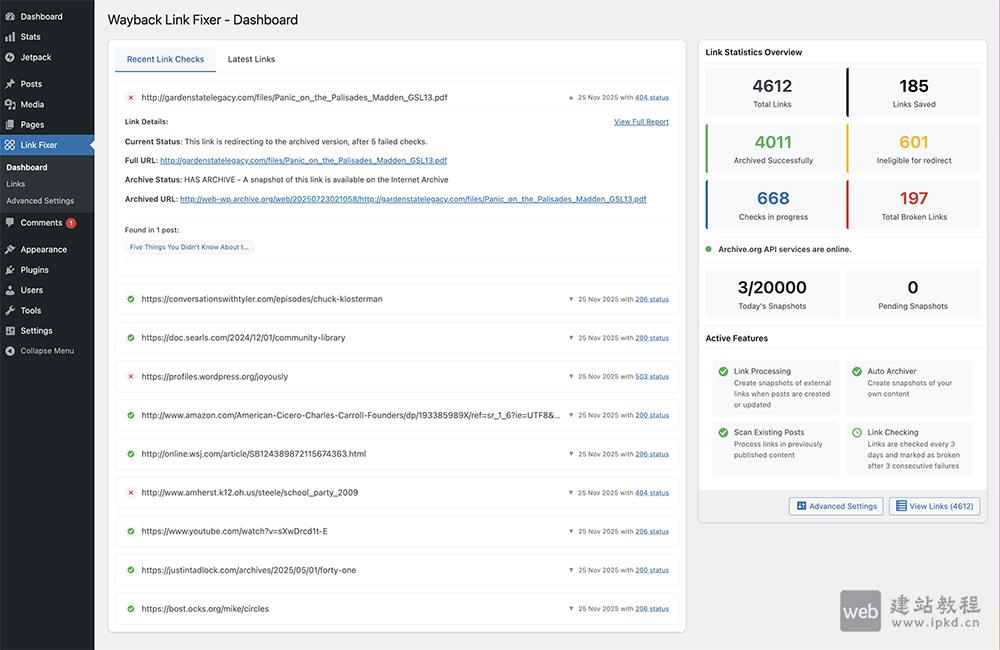Open Jetpack from the sidebar icon
Image resolution: width=1000 pixels, height=650 pixels.
[10, 57]
